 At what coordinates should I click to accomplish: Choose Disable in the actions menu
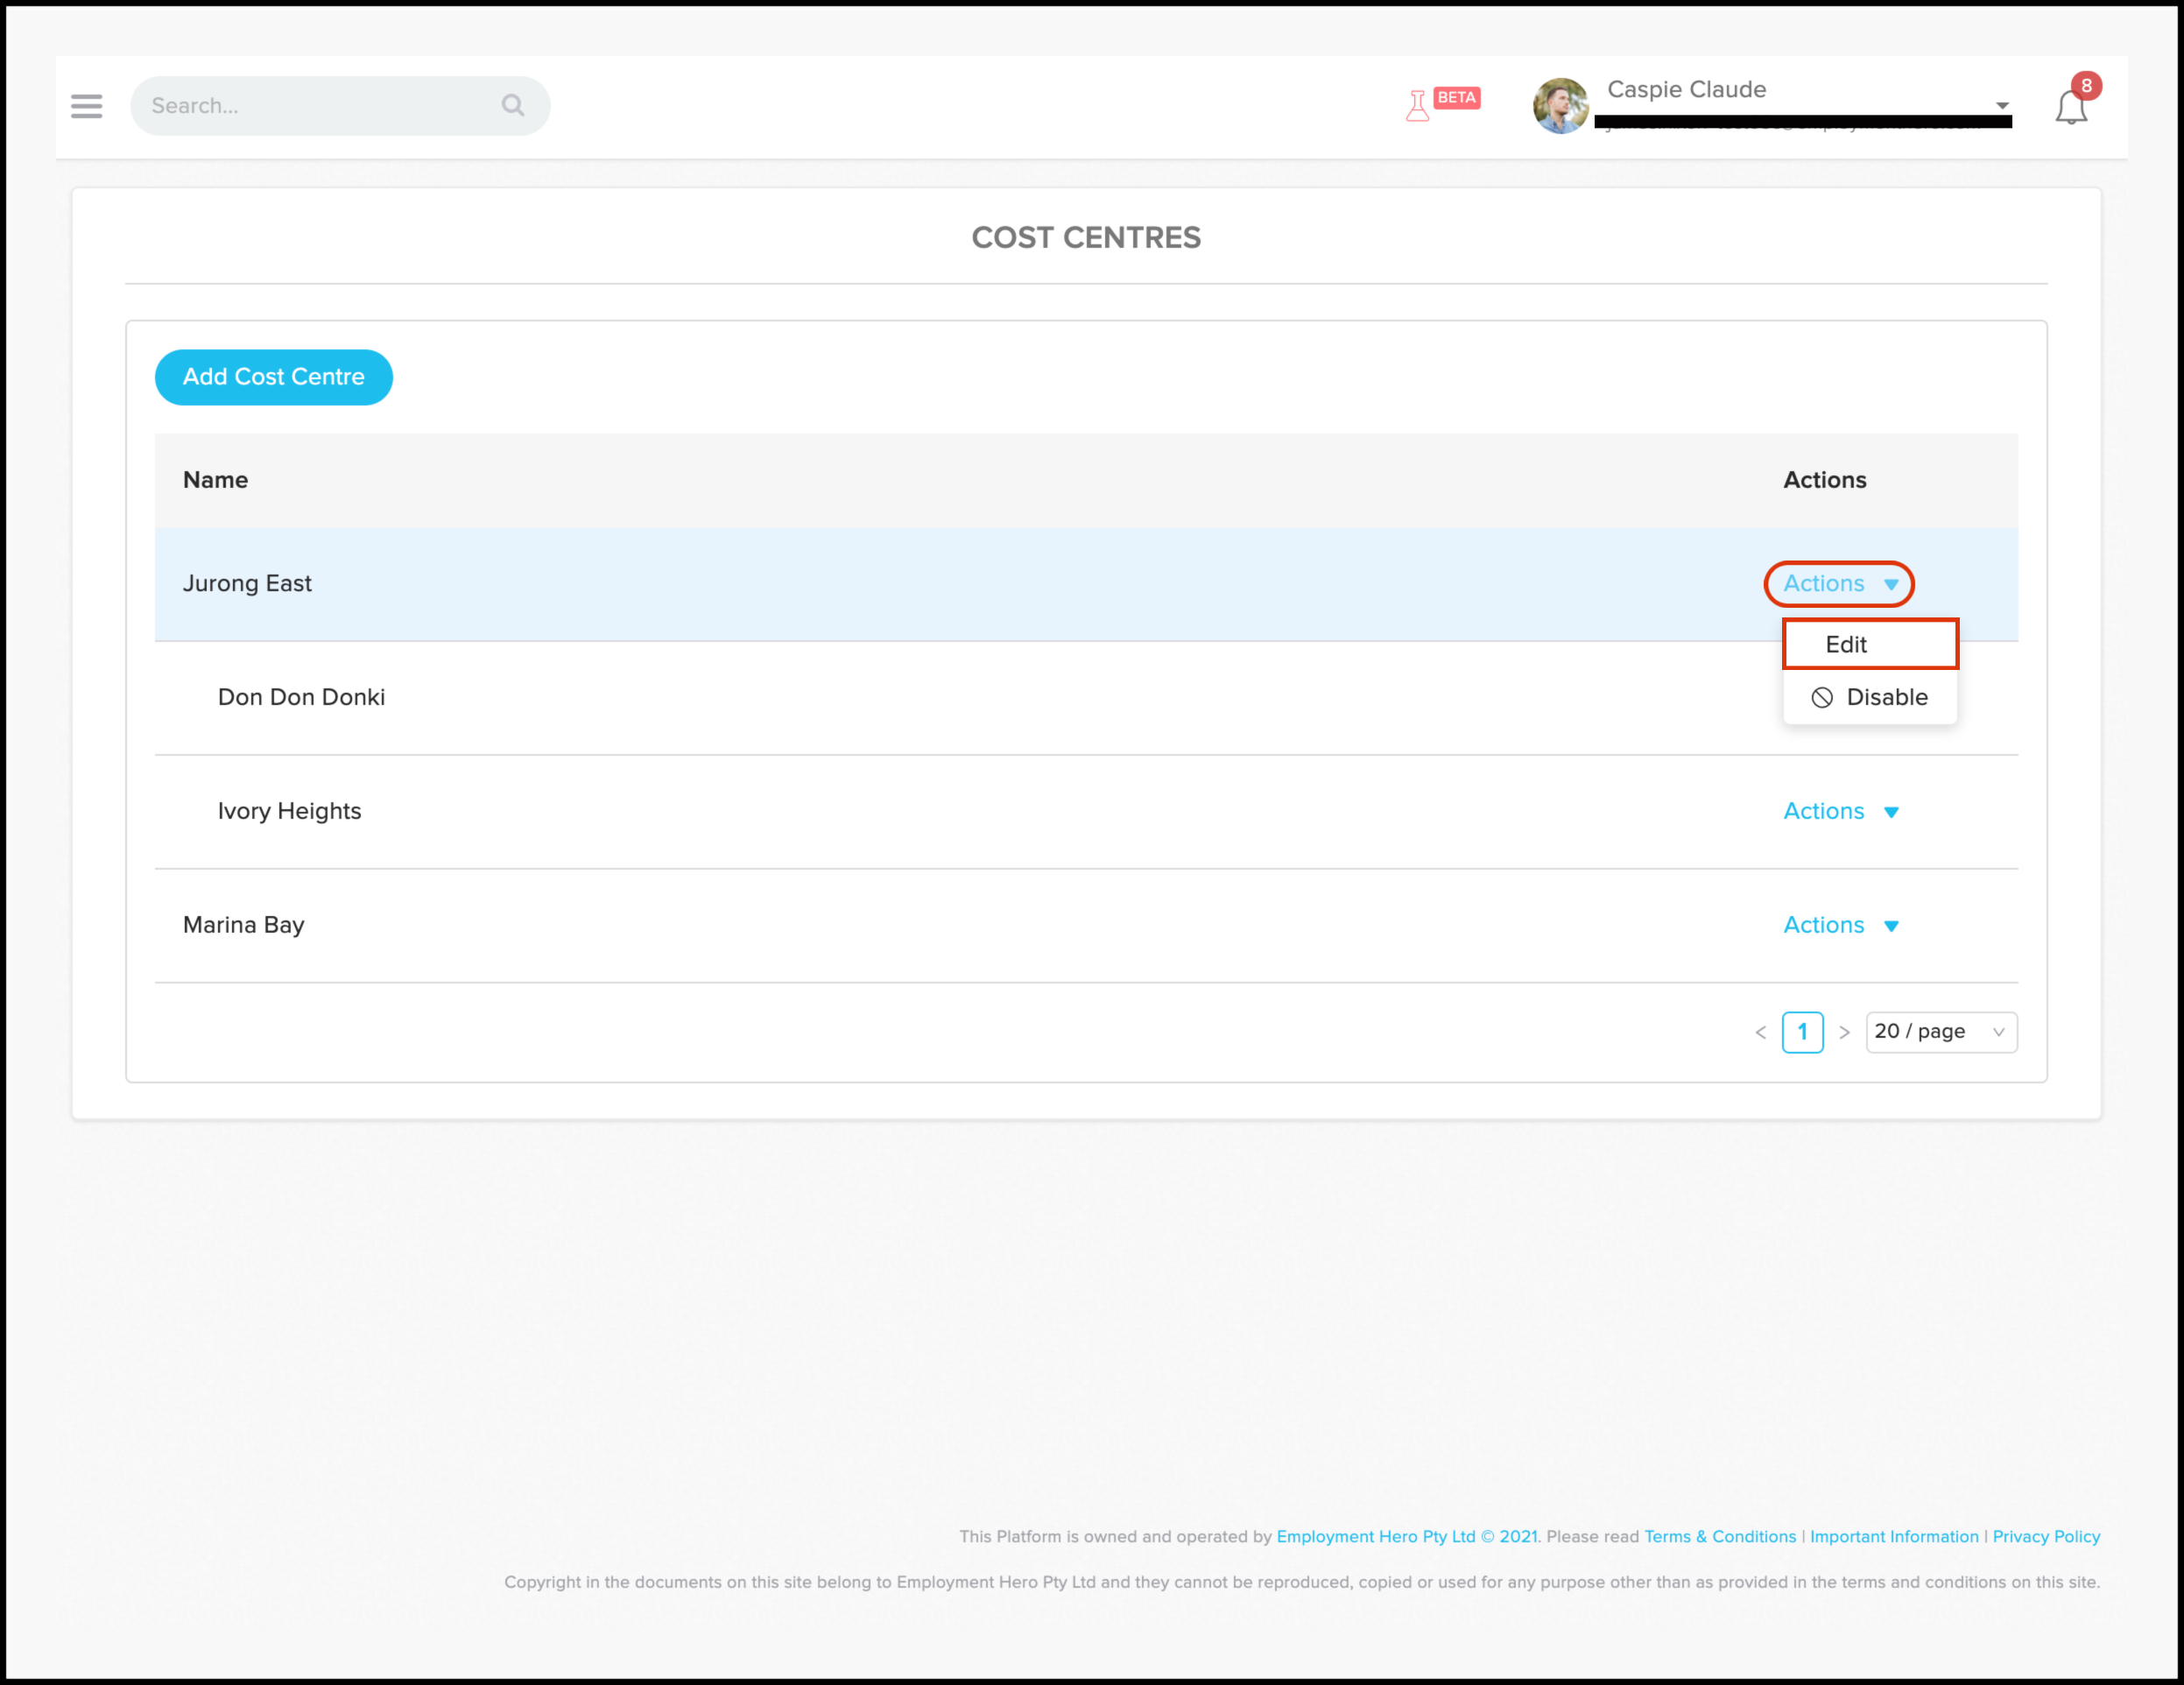1868,697
